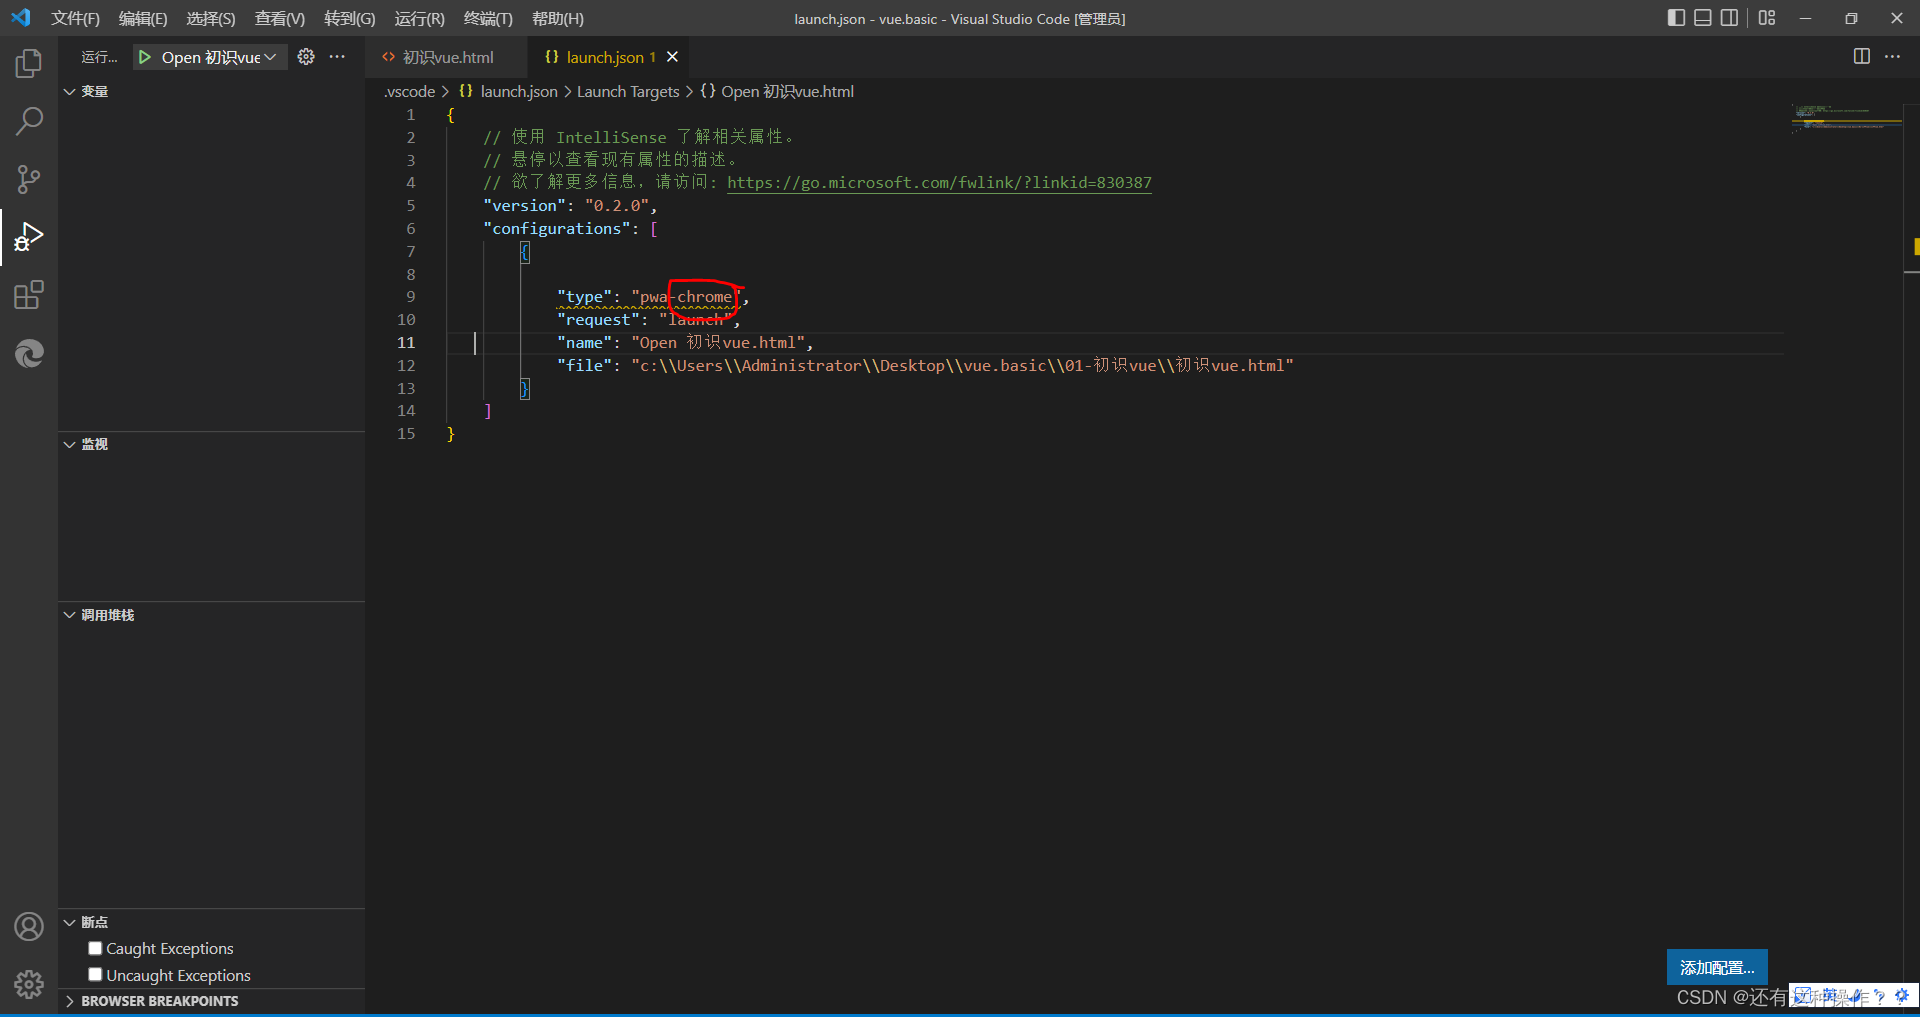Screen dimensions: 1920x1017
Task: Click the "pwa-chrome" type value
Action: click(686, 297)
